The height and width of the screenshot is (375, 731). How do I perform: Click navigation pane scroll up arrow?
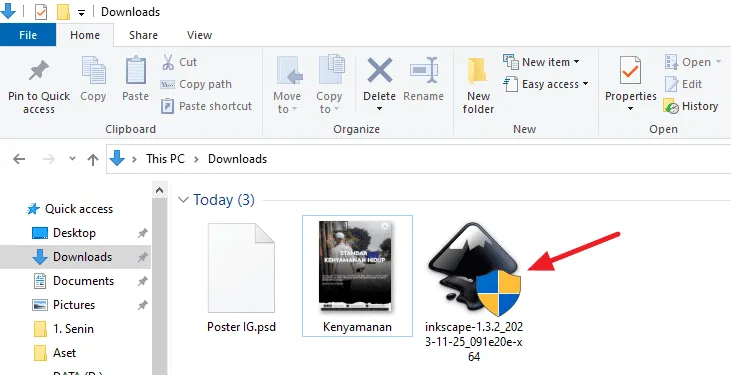tap(159, 190)
